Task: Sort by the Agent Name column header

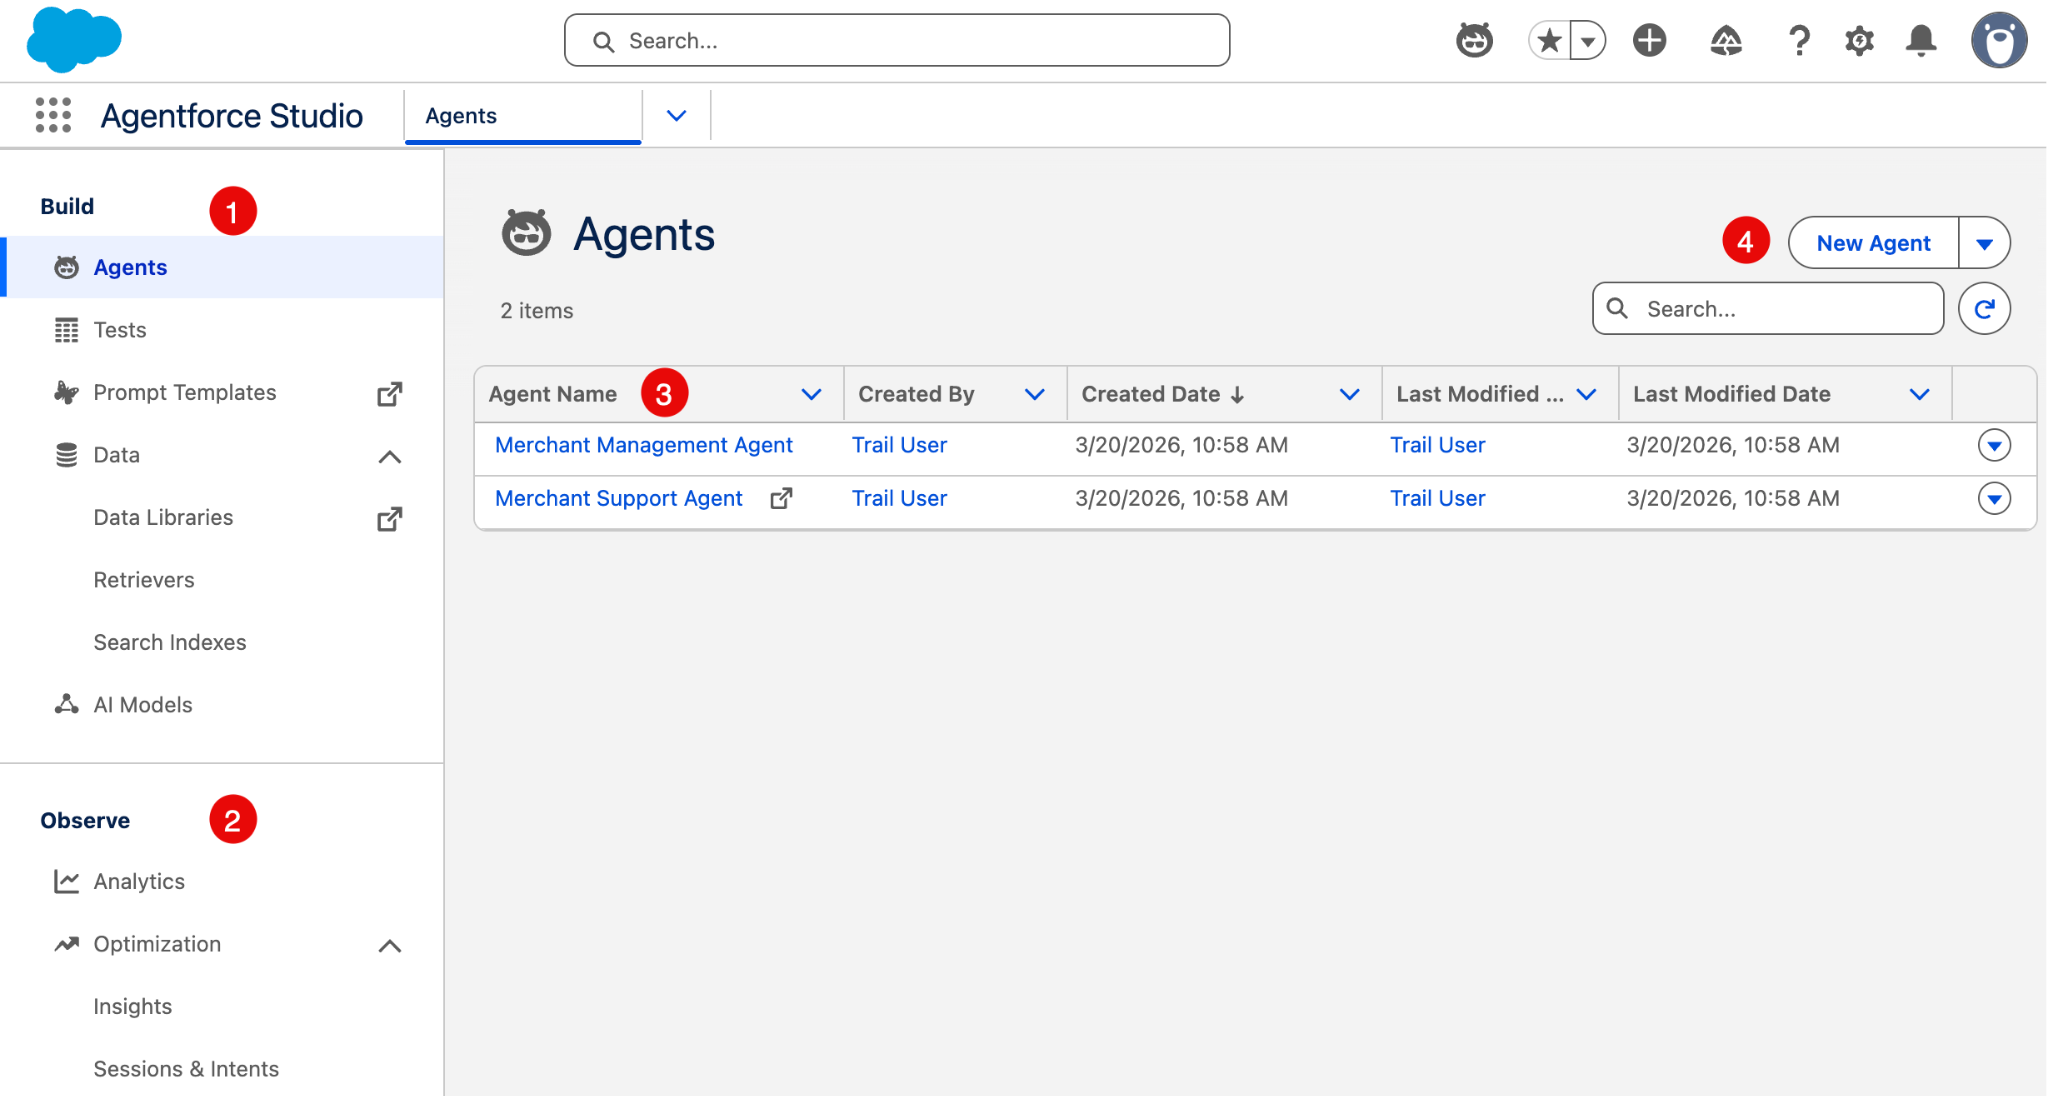Action: point(553,394)
